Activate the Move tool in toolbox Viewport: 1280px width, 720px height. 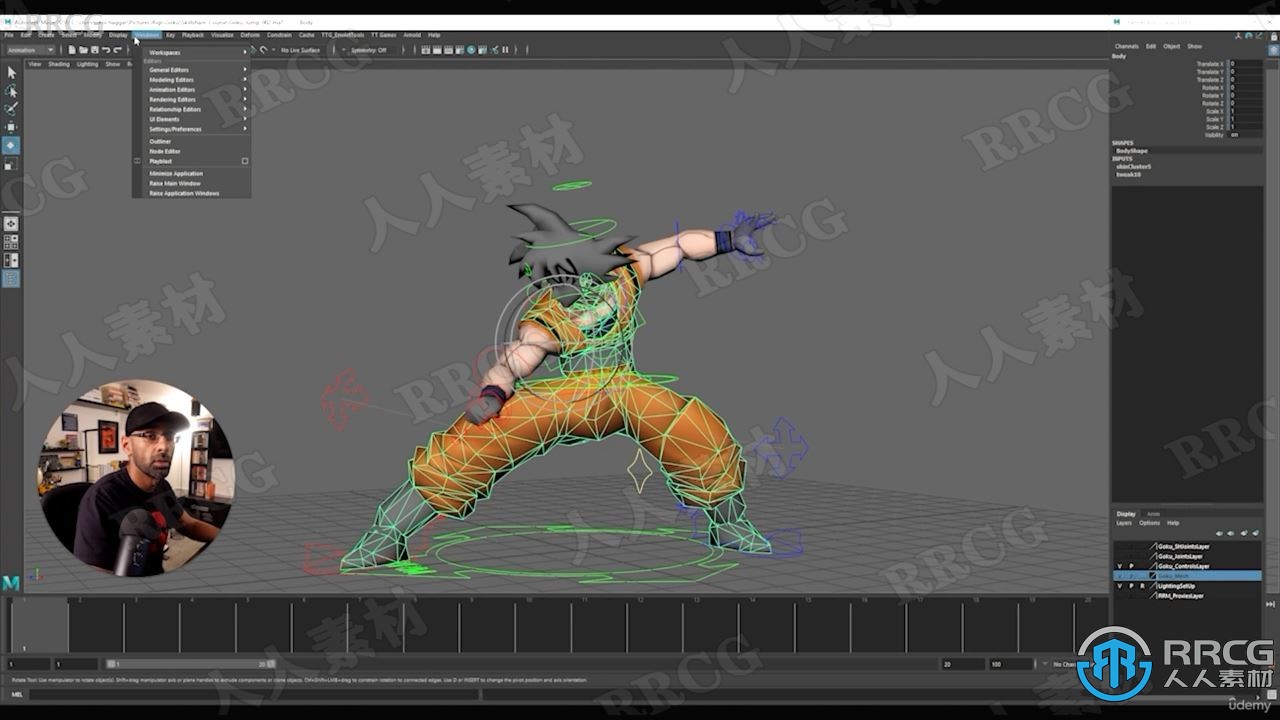(11, 127)
